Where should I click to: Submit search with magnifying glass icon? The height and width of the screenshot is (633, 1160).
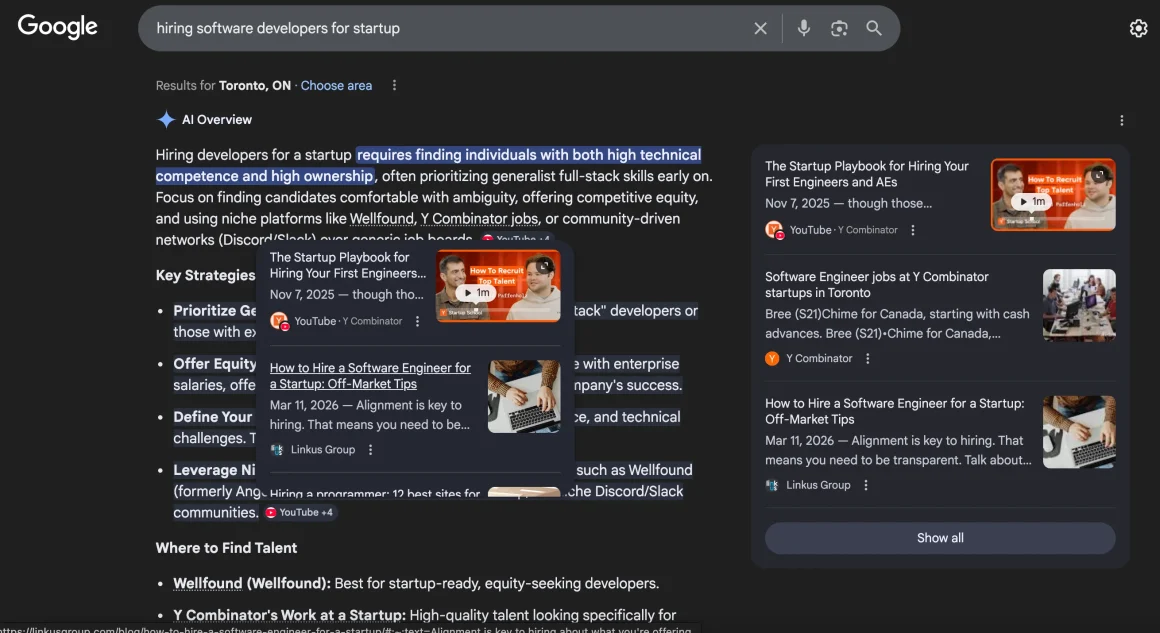click(874, 28)
